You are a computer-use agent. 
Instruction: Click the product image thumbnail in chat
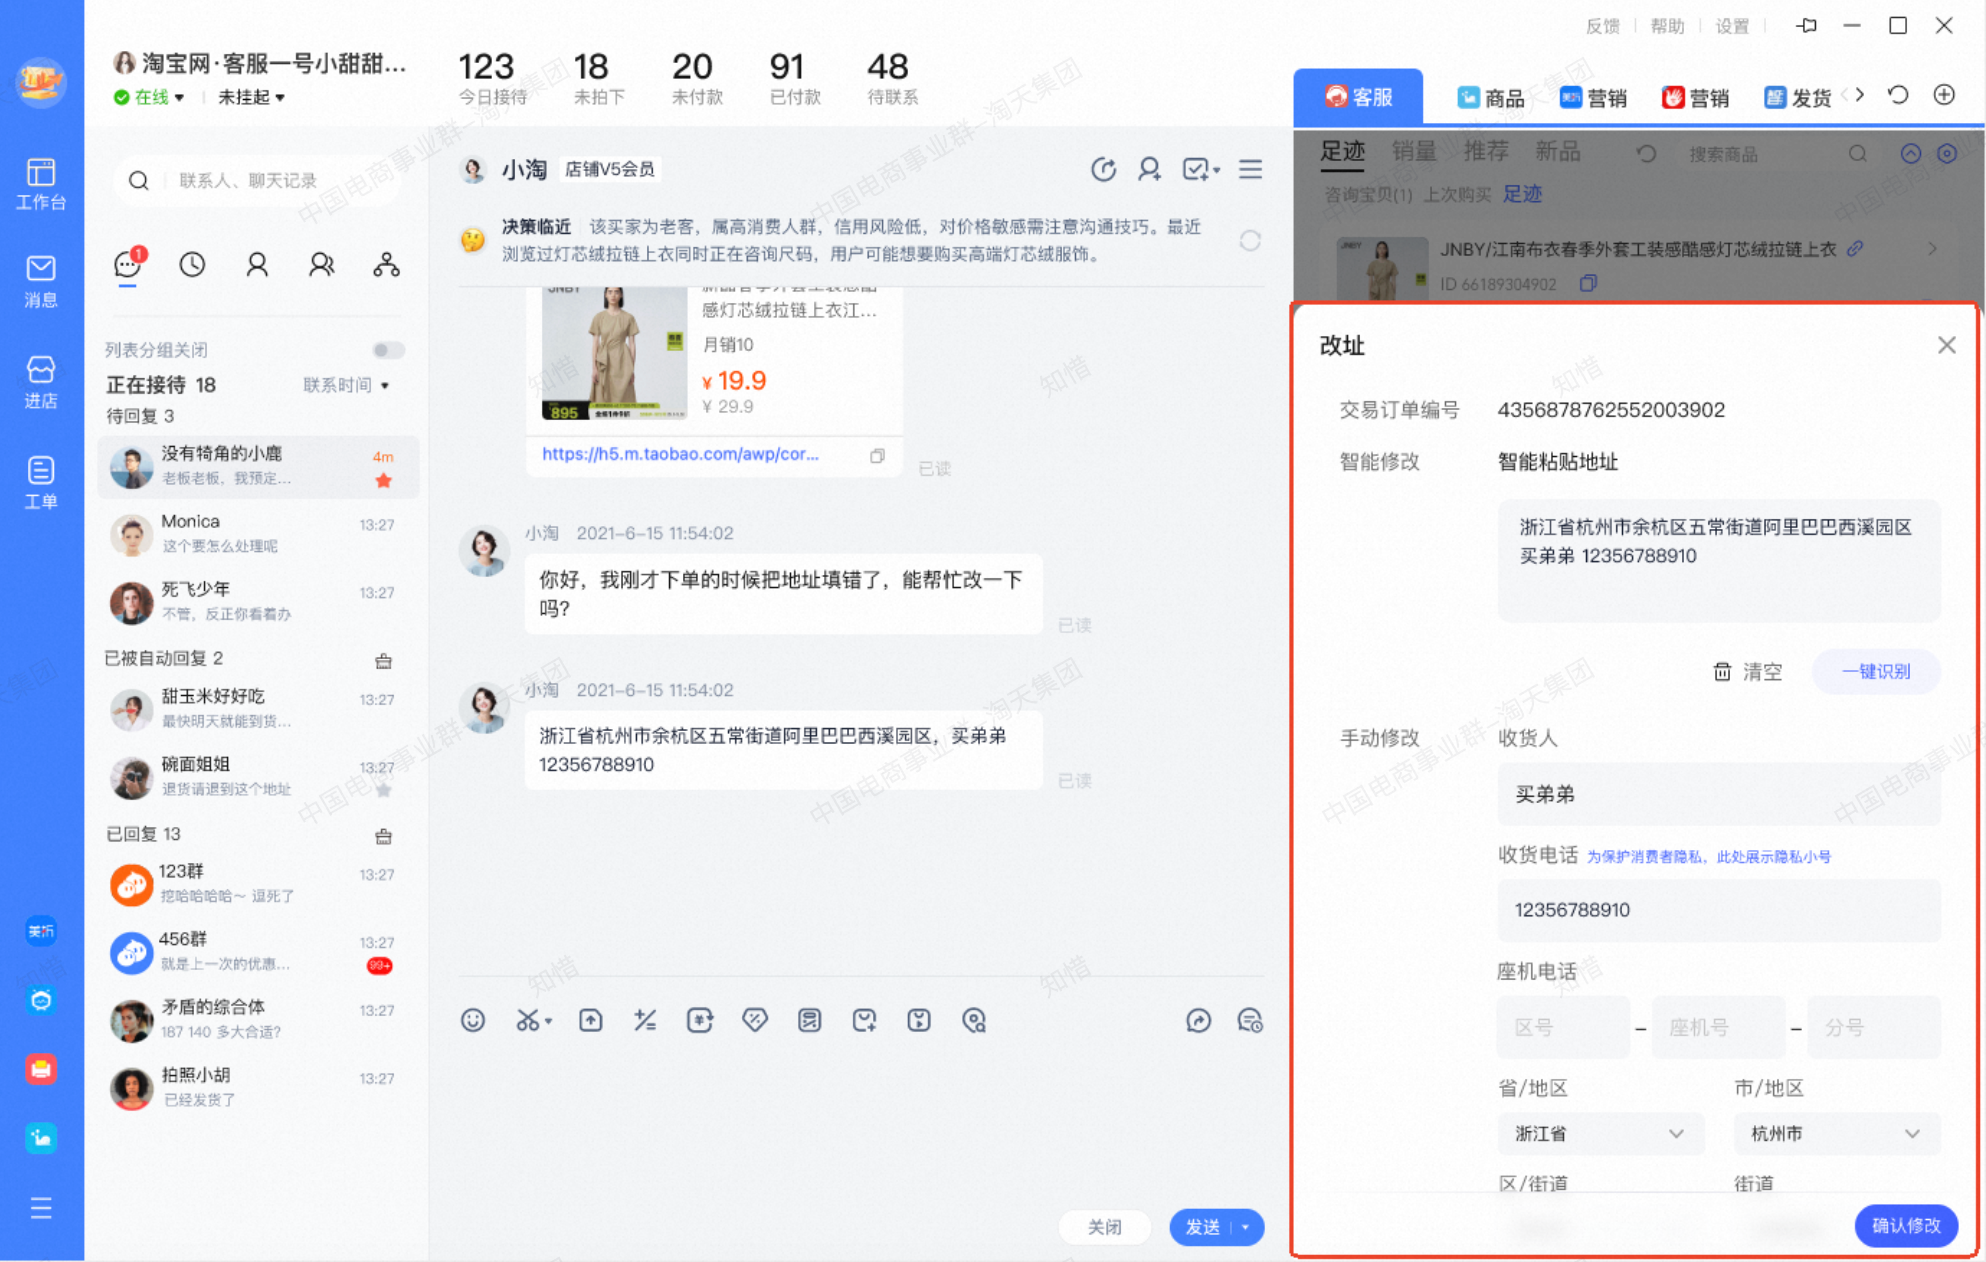click(614, 353)
